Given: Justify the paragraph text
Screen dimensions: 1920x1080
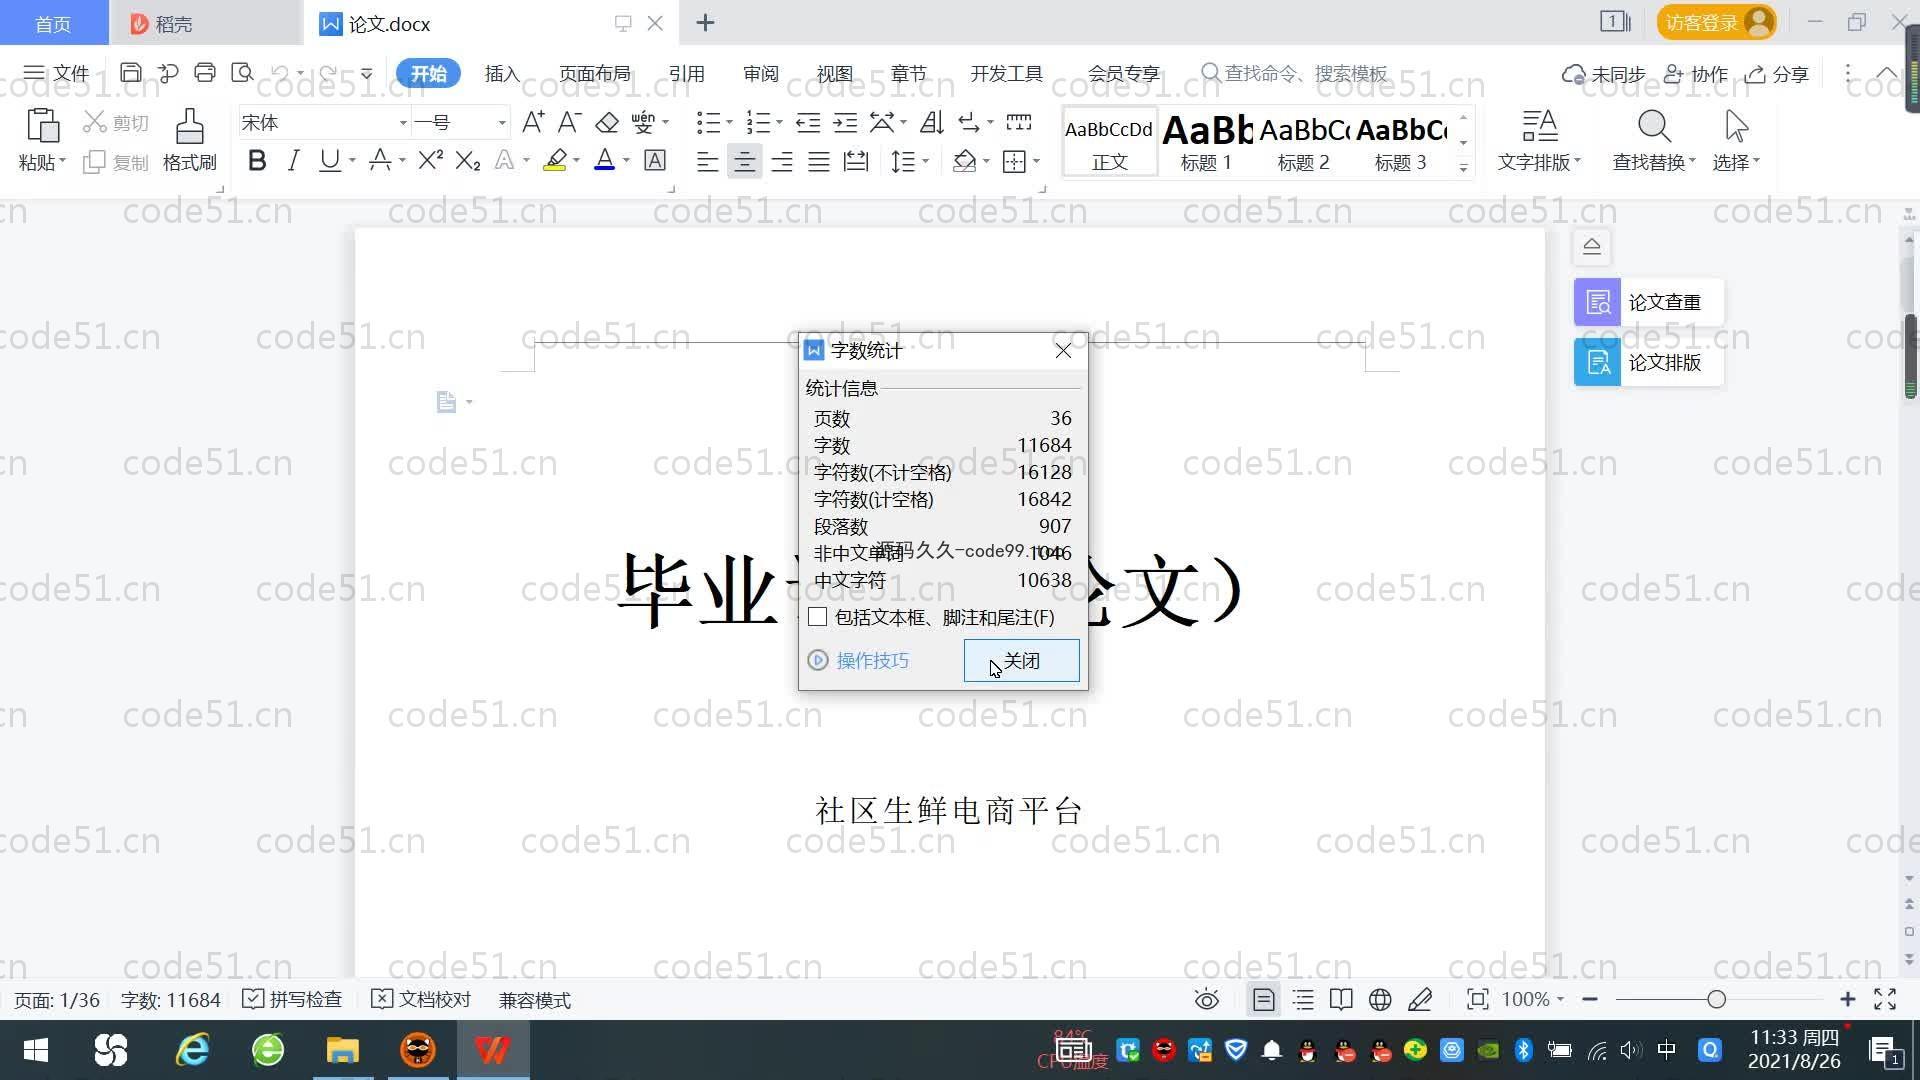Looking at the screenshot, I should pos(819,161).
